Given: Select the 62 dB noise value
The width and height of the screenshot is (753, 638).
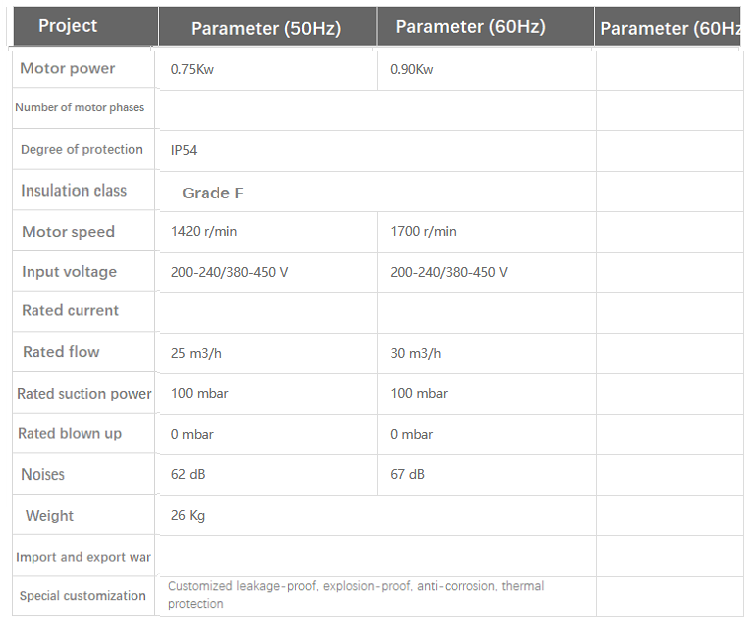Looking at the screenshot, I should pos(188,474).
